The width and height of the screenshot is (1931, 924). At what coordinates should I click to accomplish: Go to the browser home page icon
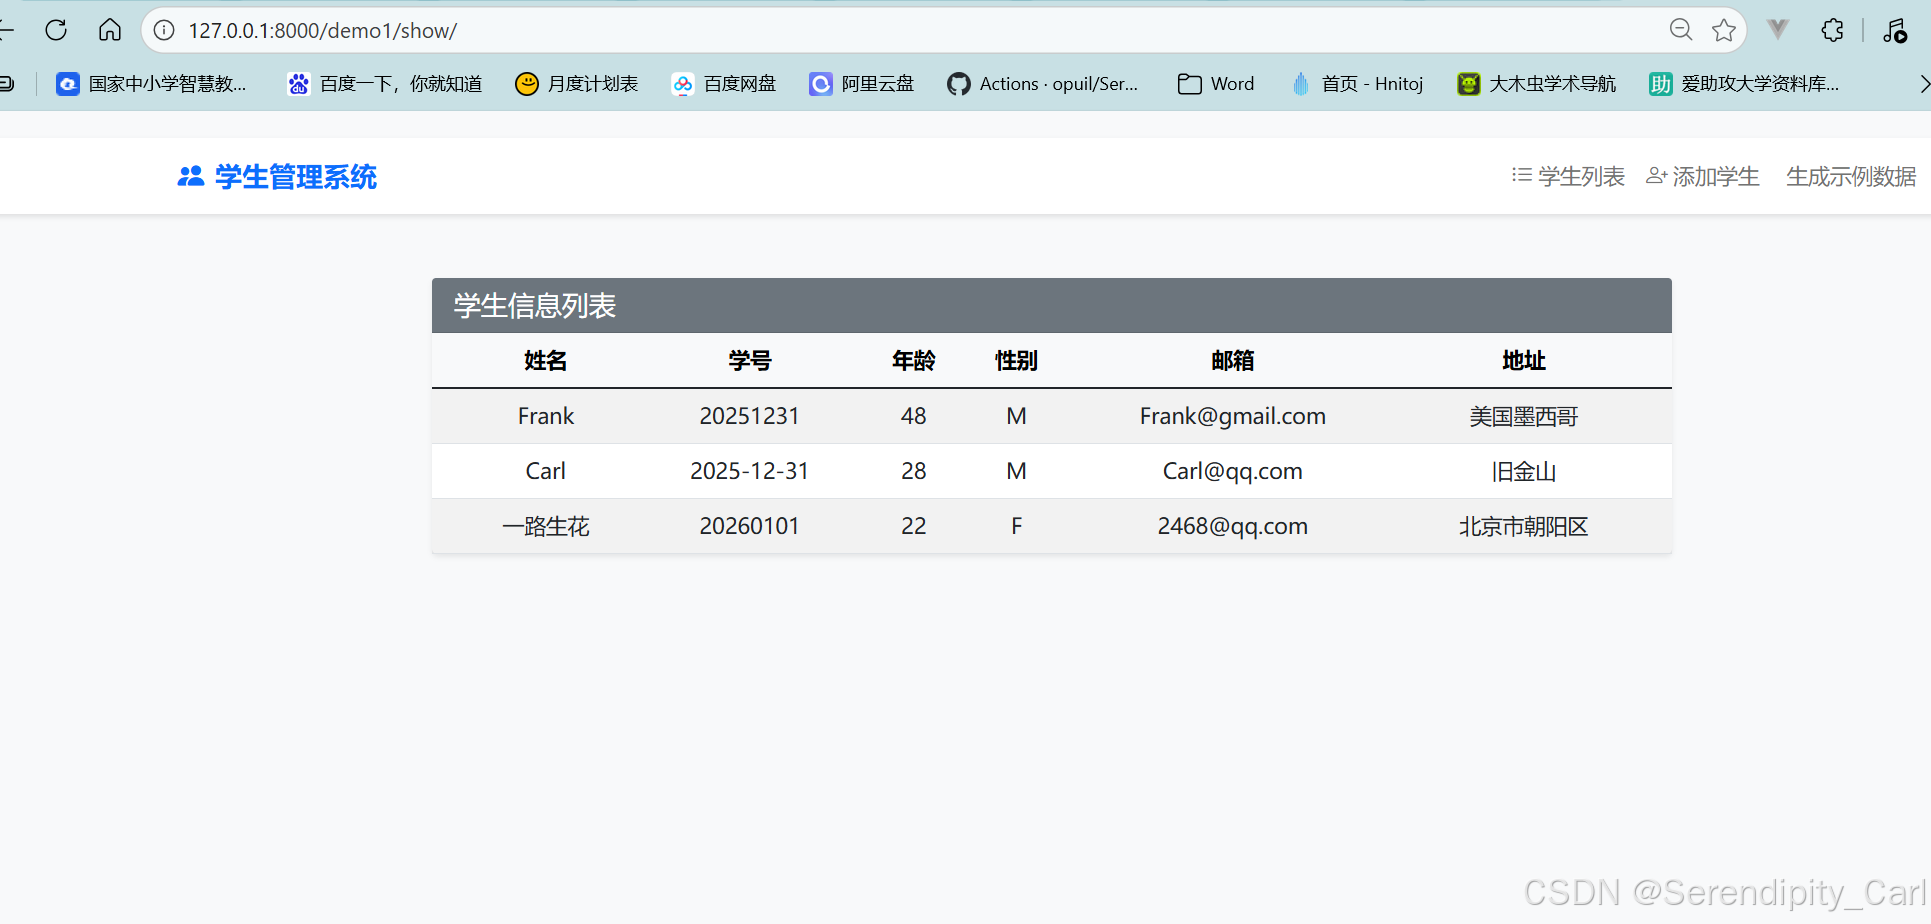[x=110, y=30]
